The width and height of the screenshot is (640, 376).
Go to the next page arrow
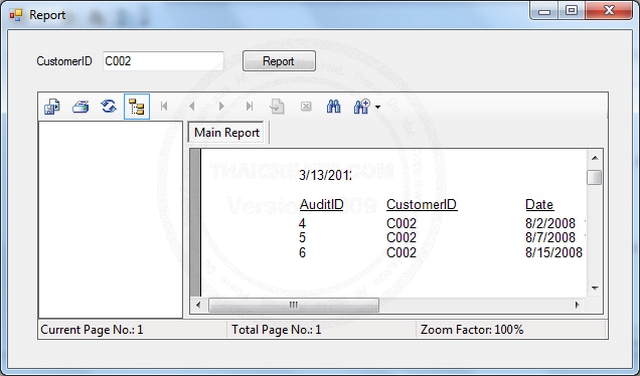[221, 107]
